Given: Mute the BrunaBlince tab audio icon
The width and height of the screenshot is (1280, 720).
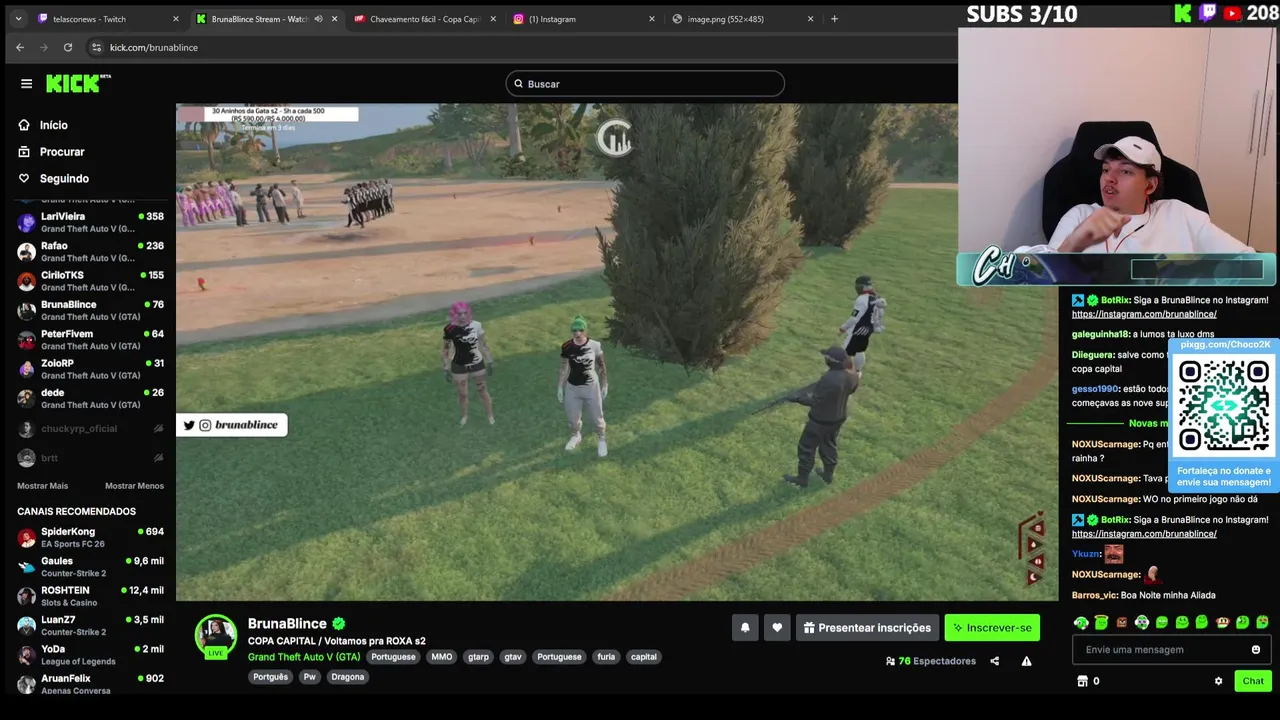Looking at the screenshot, I should pos(319,18).
